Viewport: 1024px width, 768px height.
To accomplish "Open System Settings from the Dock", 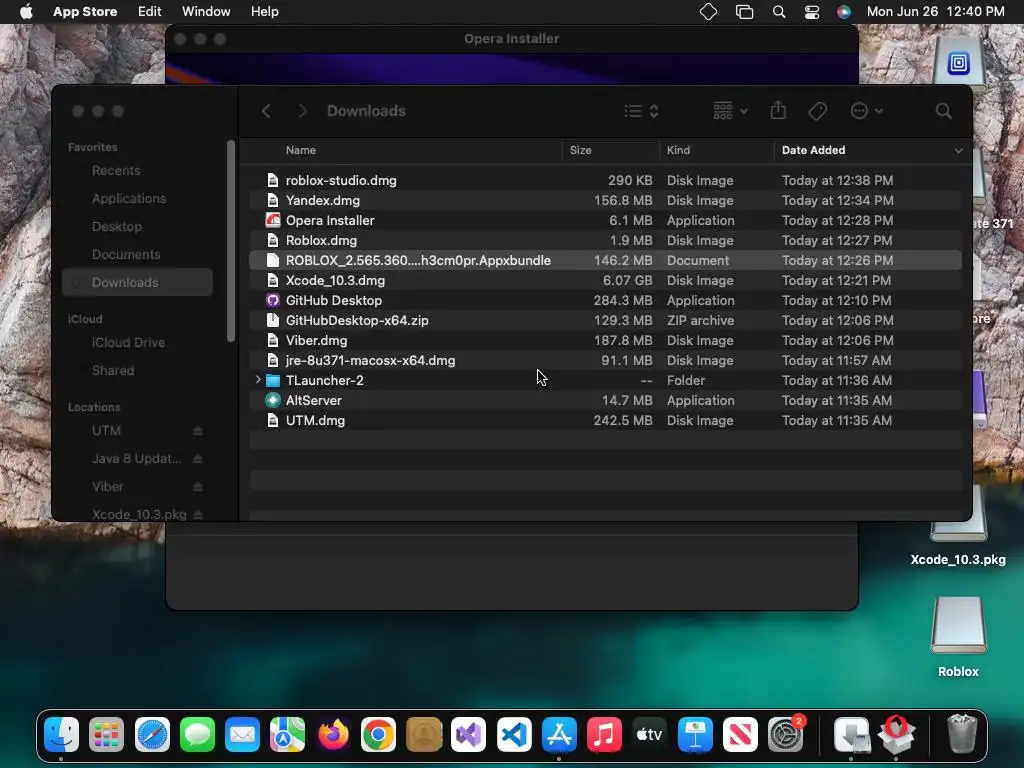I will (x=786, y=735).
